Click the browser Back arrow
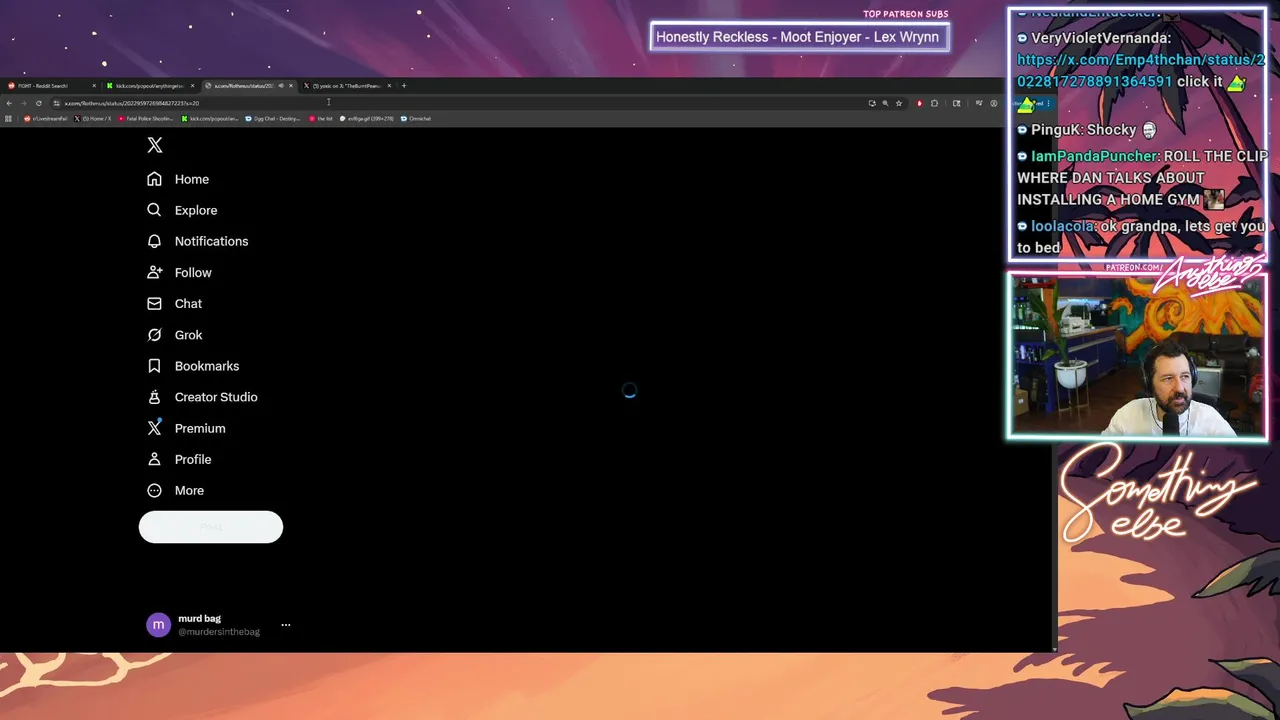Image resolution: width=1280 pixels, height=720 pixels. pyautogui.click(x=9, y=103)
